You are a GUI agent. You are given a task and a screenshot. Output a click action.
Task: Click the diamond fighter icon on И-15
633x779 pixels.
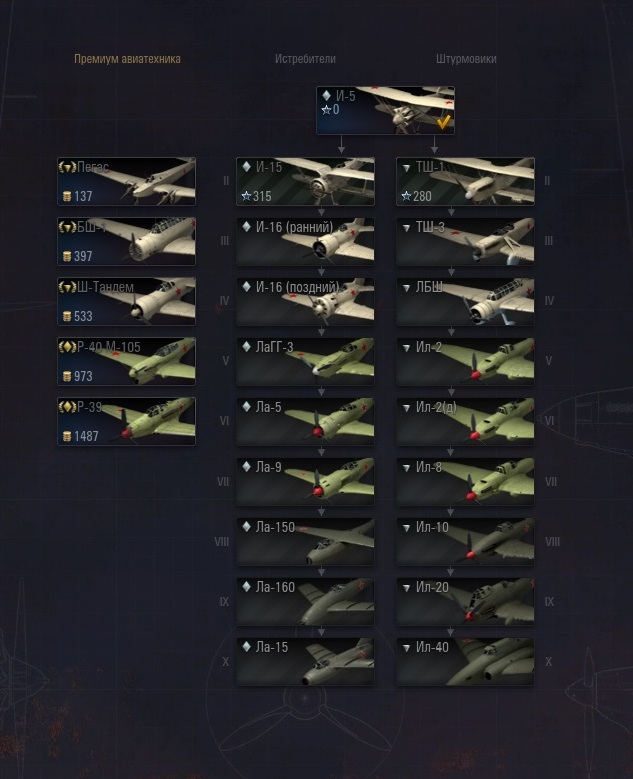click(246, 167)
